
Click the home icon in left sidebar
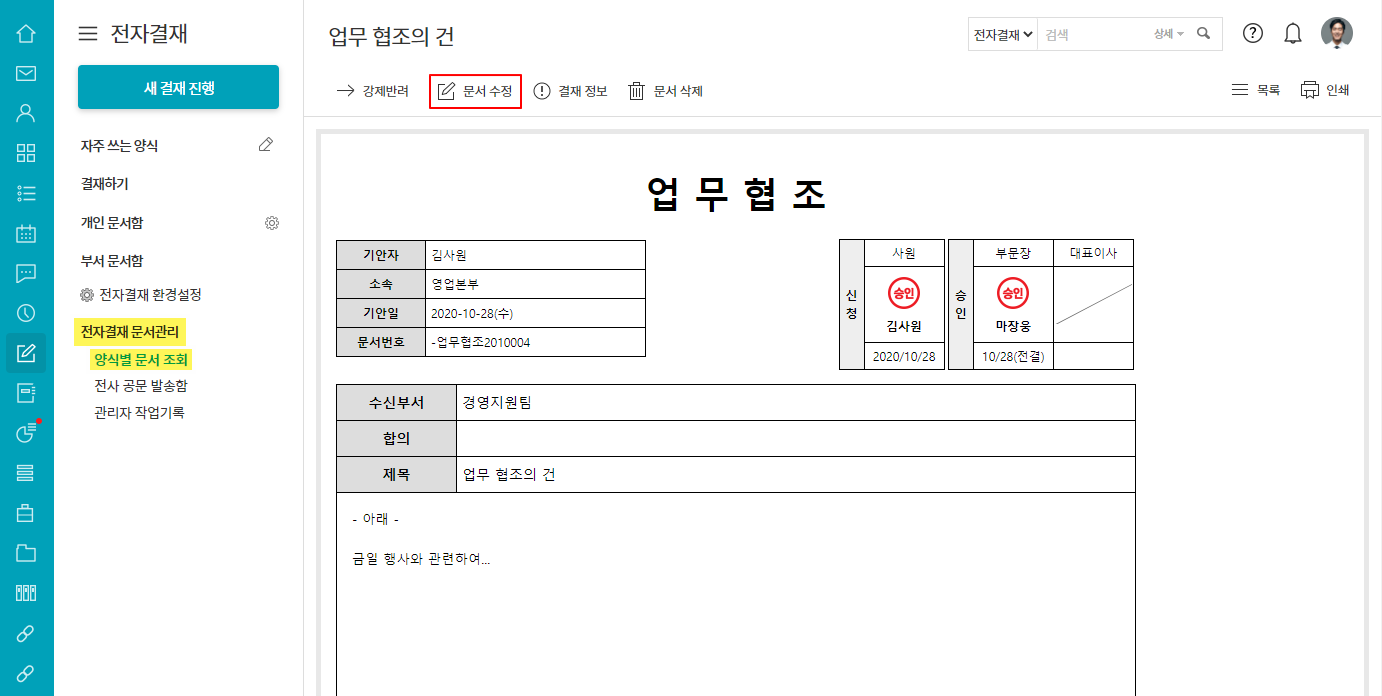(26, 34)
